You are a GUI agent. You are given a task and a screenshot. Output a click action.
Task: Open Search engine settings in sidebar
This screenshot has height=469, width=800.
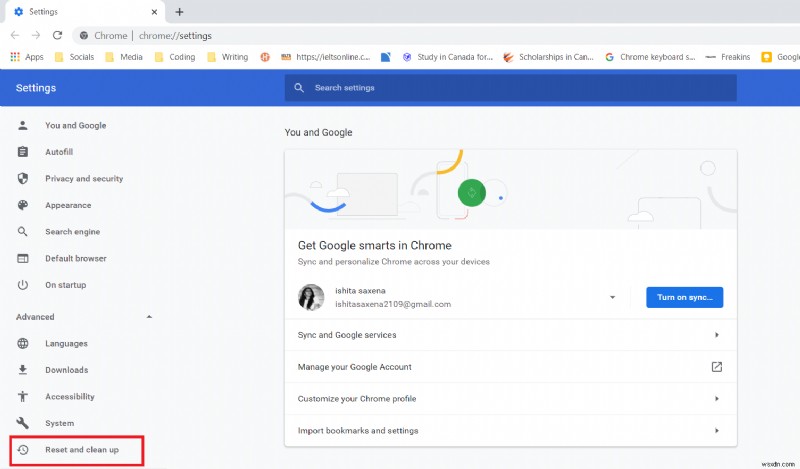click(x=72, y=232)
